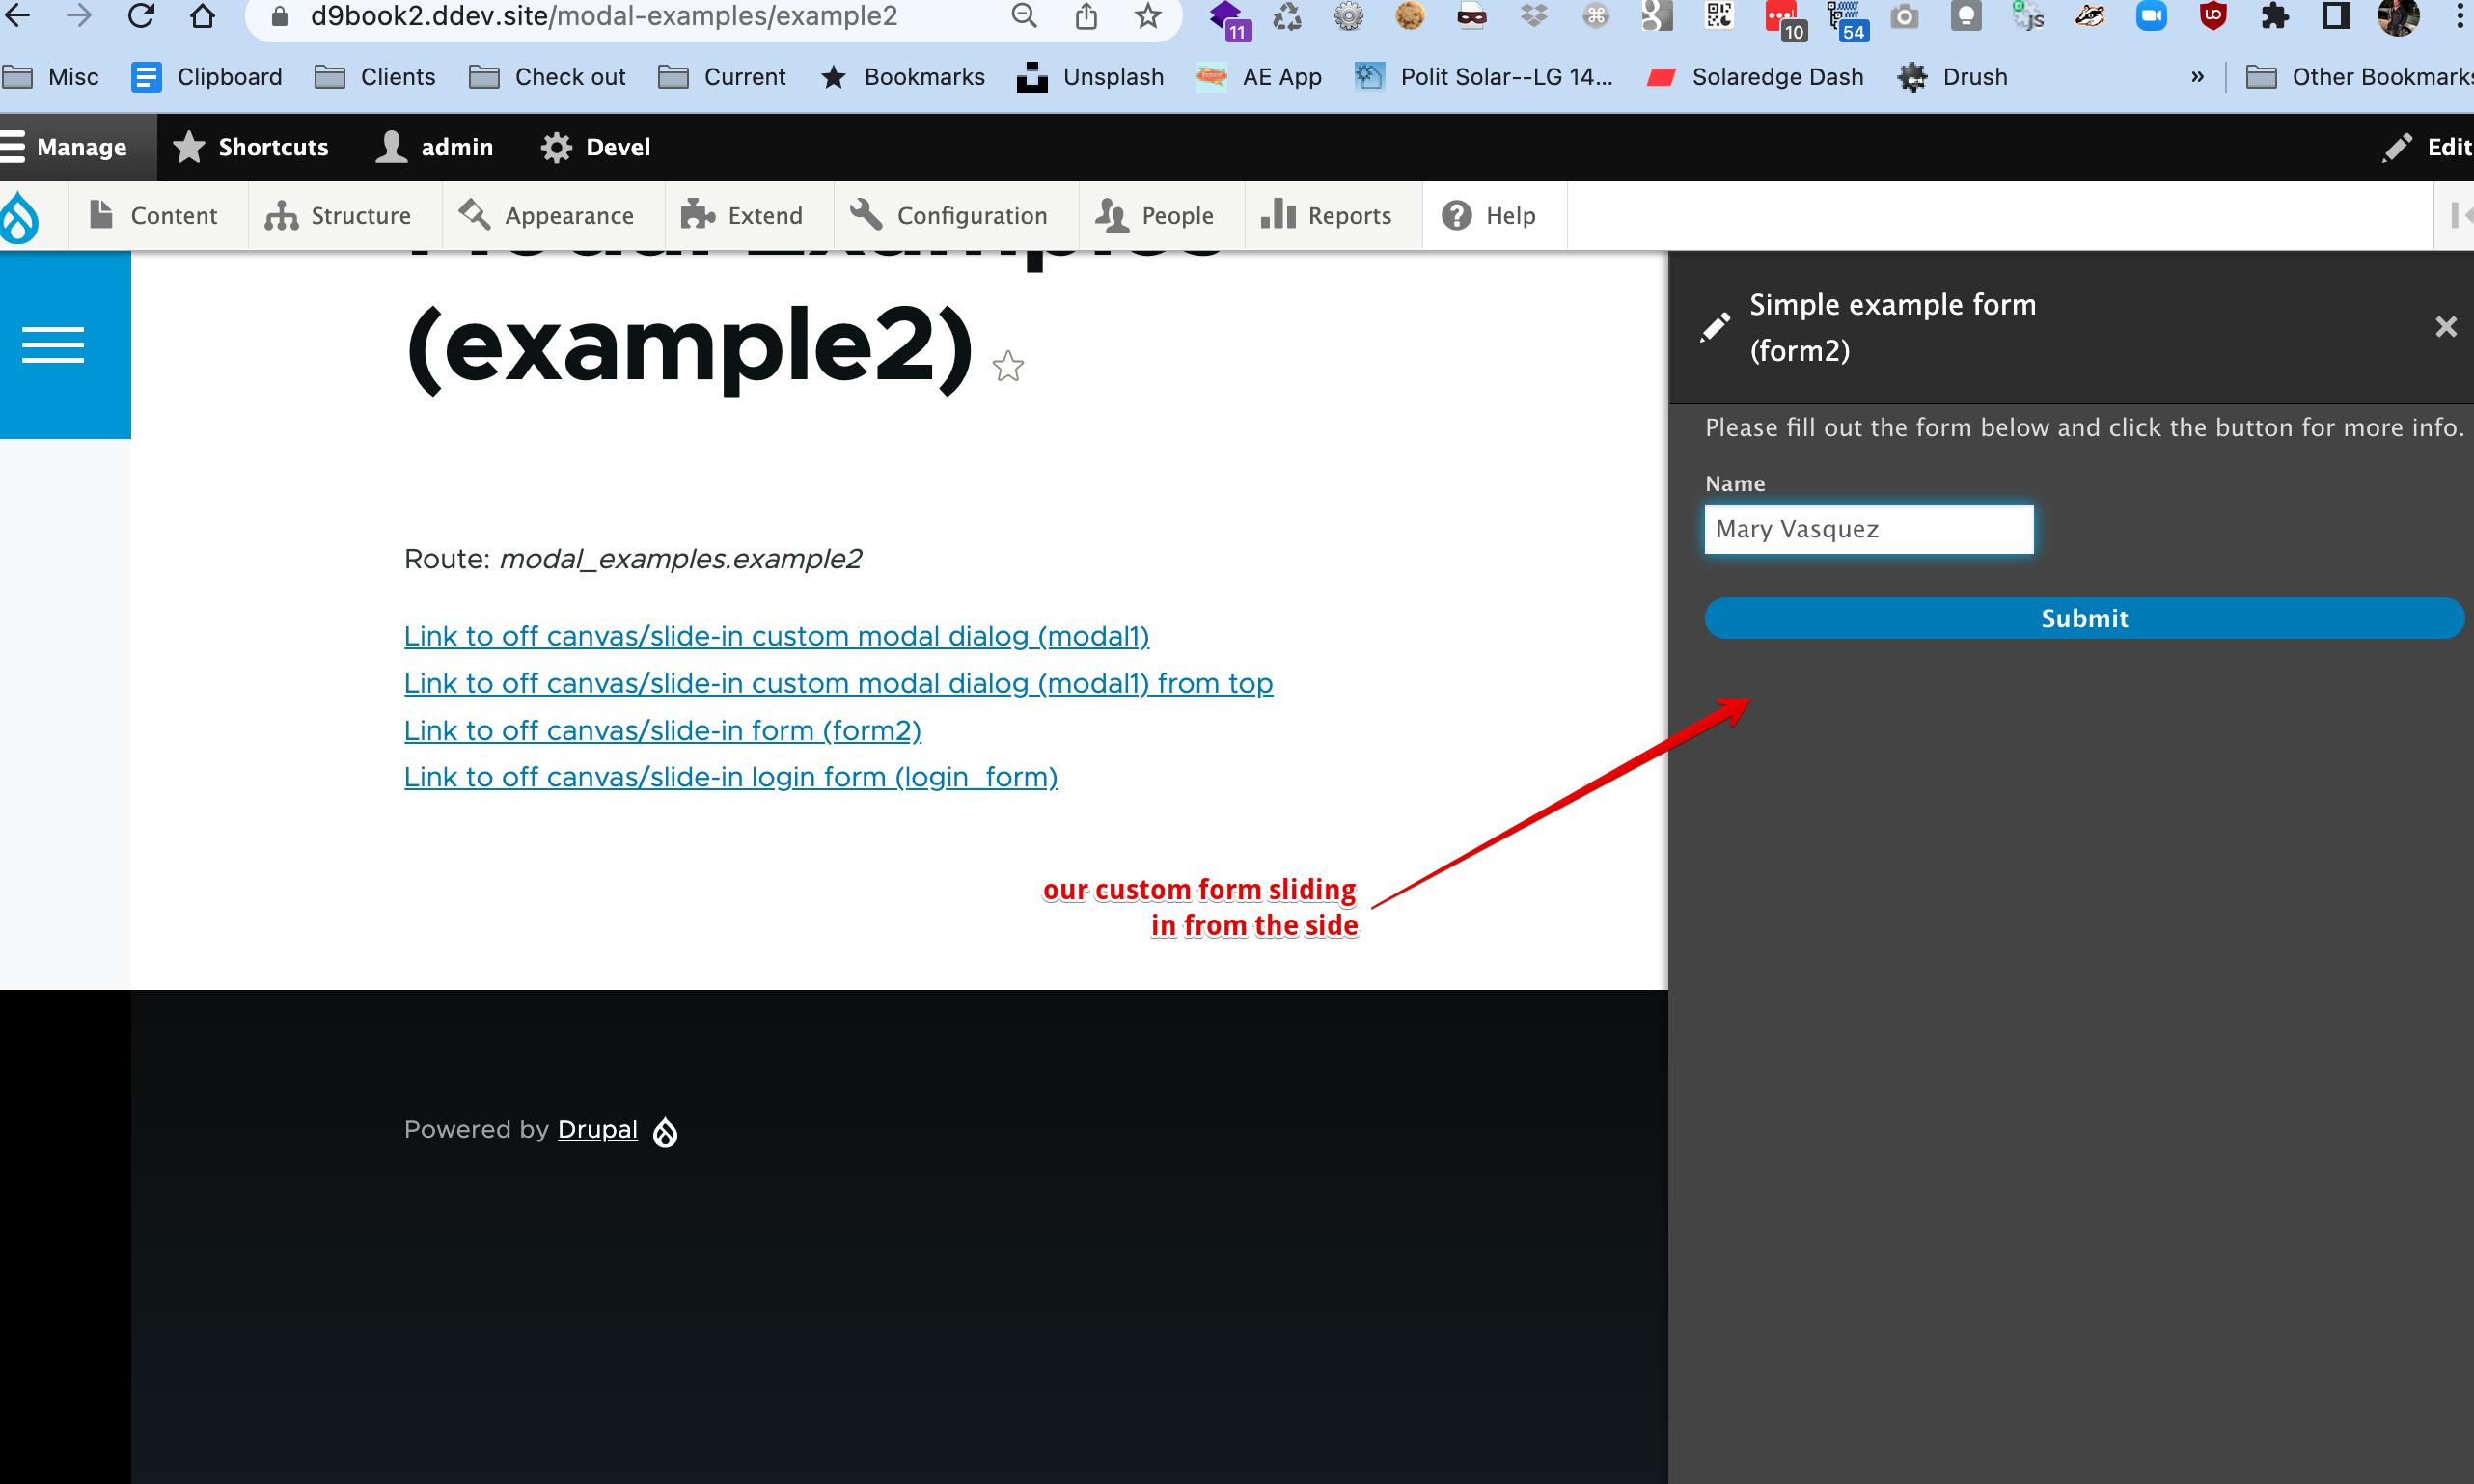The width and height of the screenshot is (2474, 1484).
Task: Click the pencil icon in dialog header
Action: [1715, 327]
